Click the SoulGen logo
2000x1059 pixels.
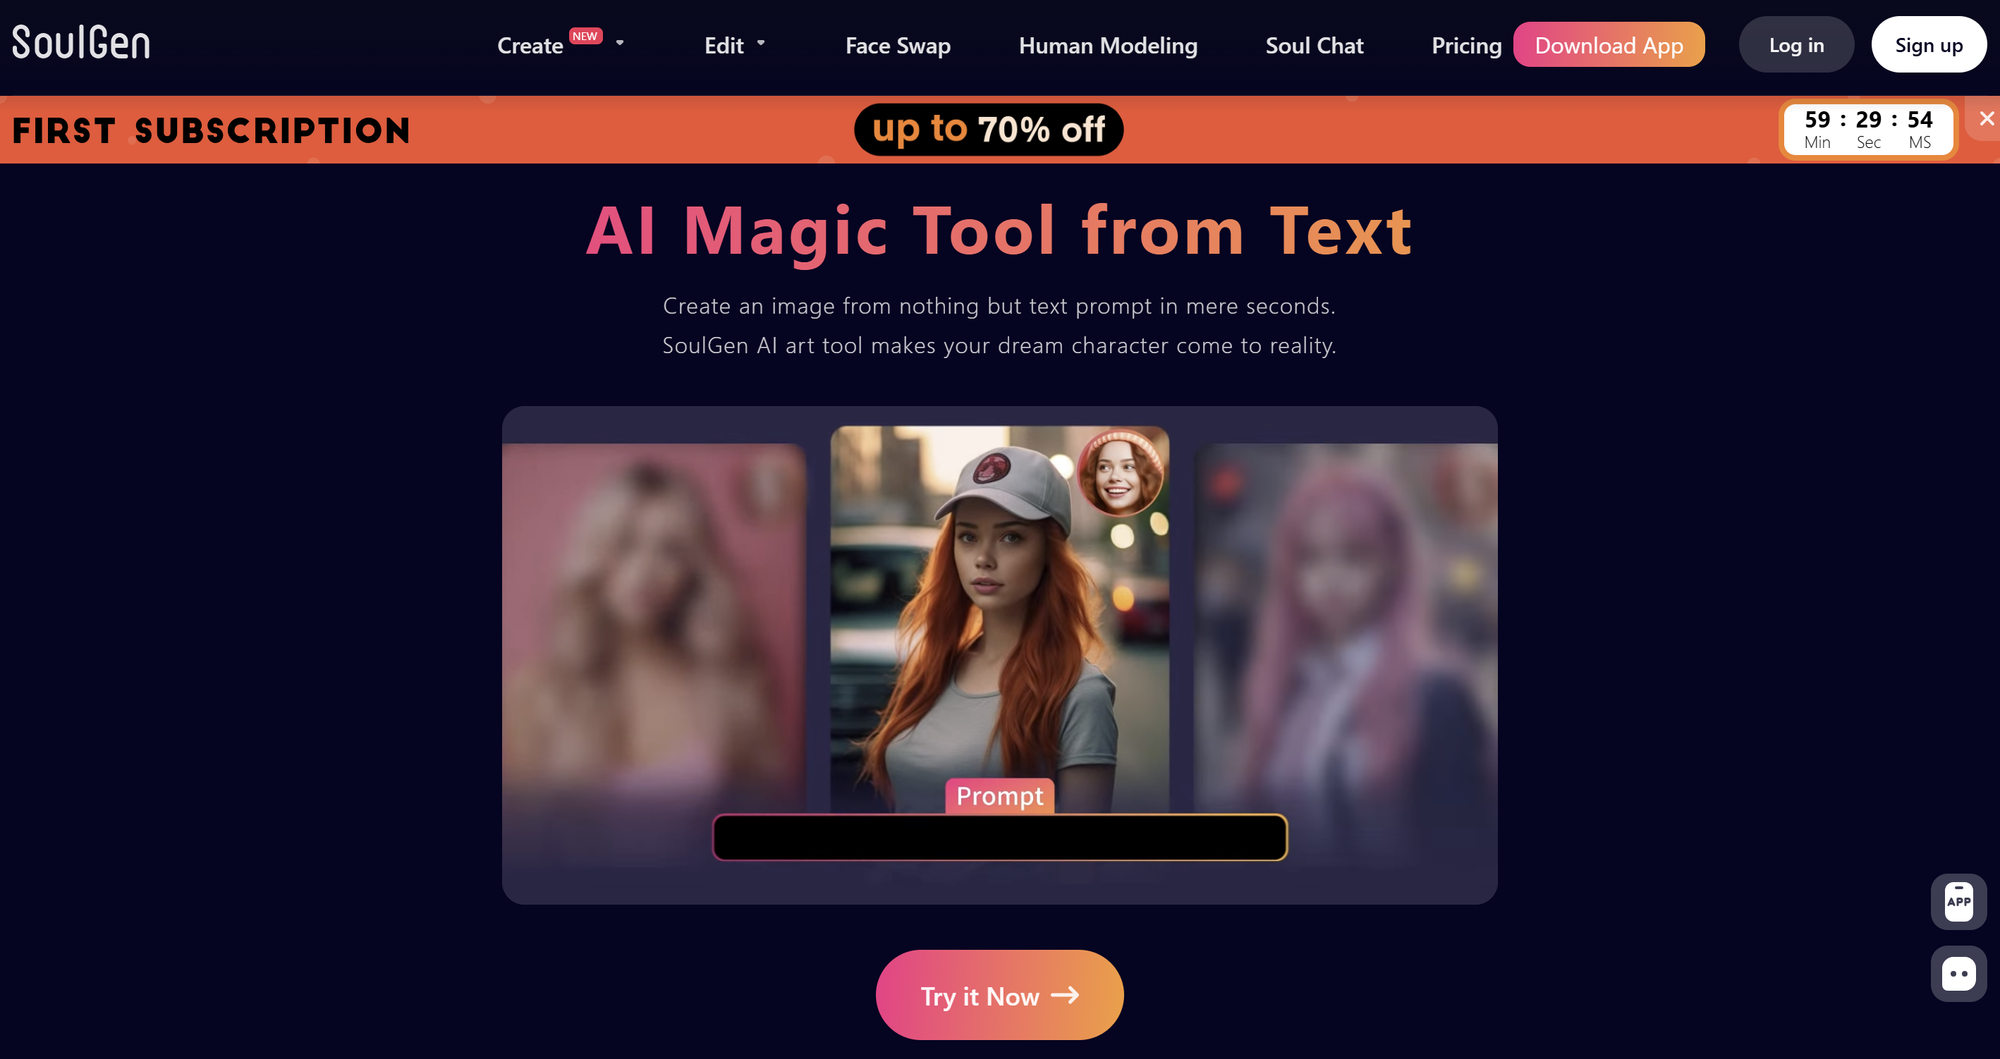tap(81, 43)
